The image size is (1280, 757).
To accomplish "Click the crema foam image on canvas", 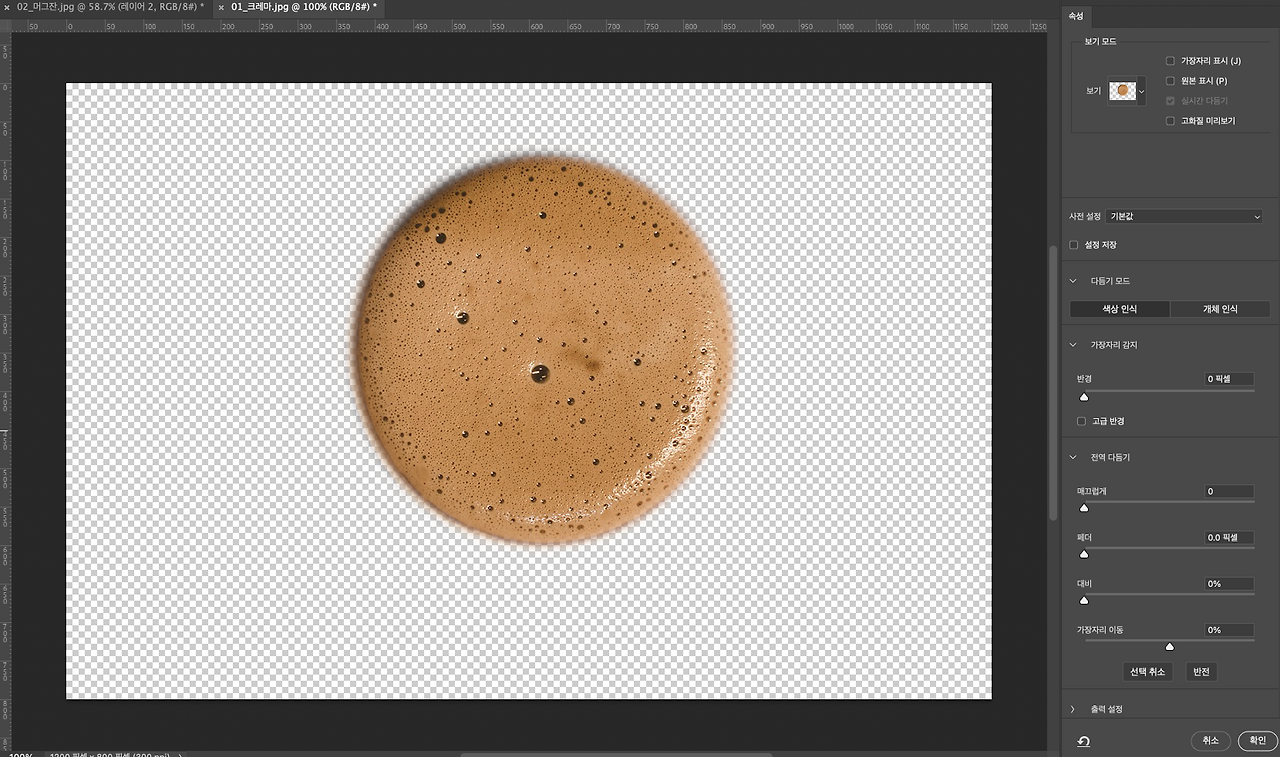I will [x=544, y=350].
